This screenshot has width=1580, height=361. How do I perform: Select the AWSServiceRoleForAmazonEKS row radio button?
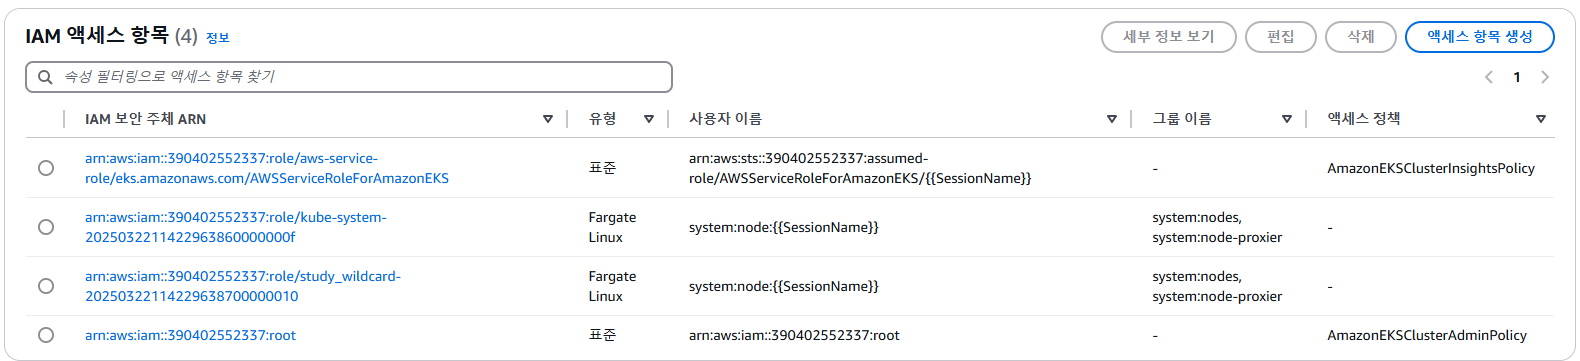46,168
